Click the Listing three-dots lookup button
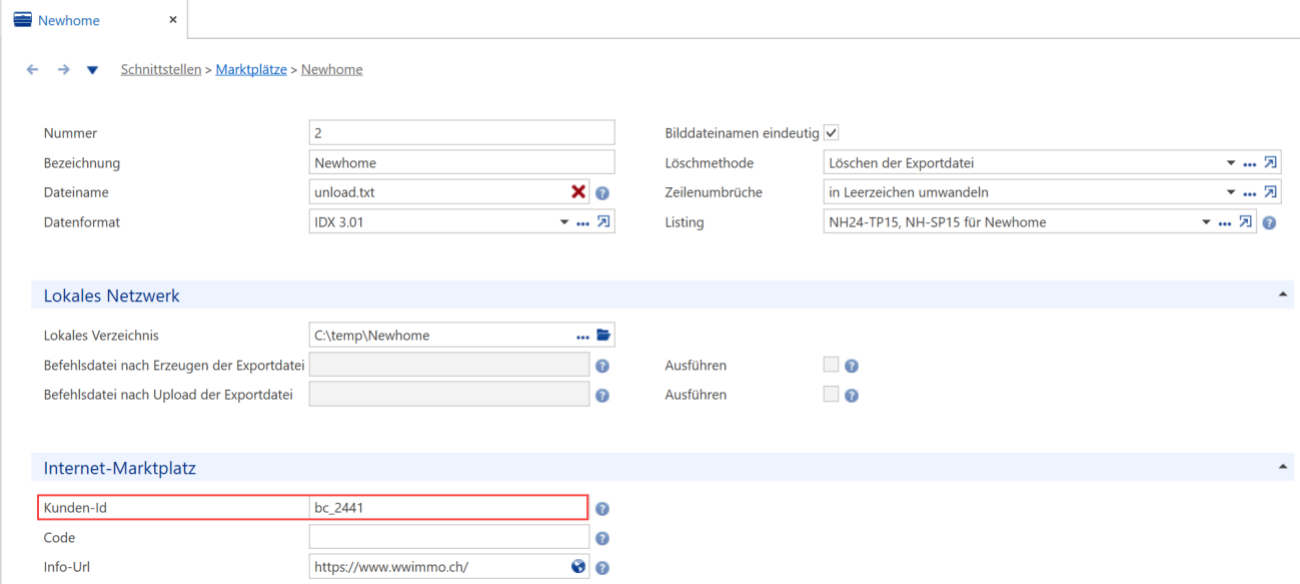The height and width of the screenshot is (584, 1300). [x=1225, y=223]
